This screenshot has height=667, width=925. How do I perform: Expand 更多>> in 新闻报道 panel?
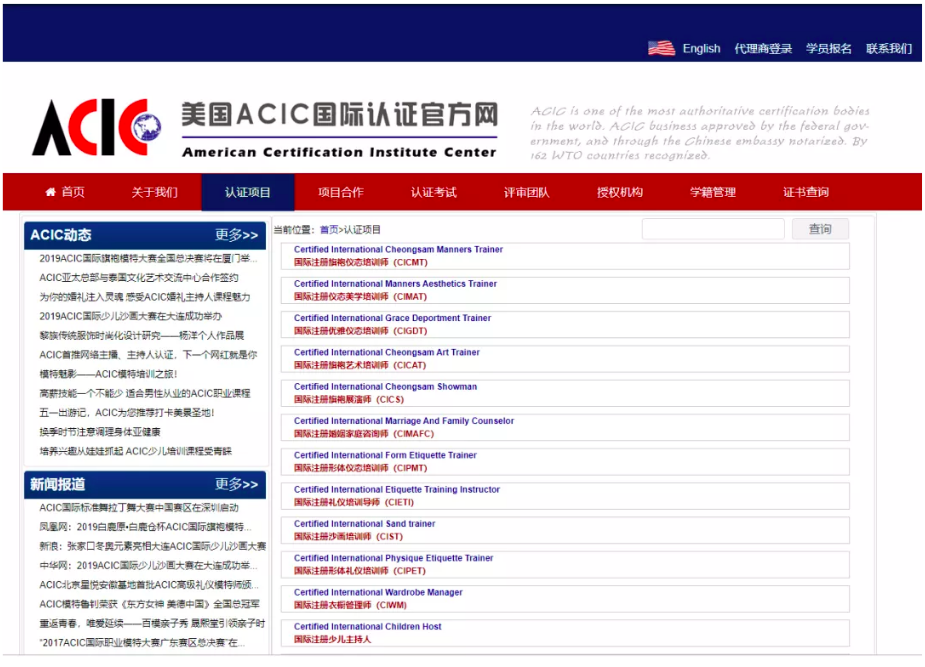click(237, 485)
